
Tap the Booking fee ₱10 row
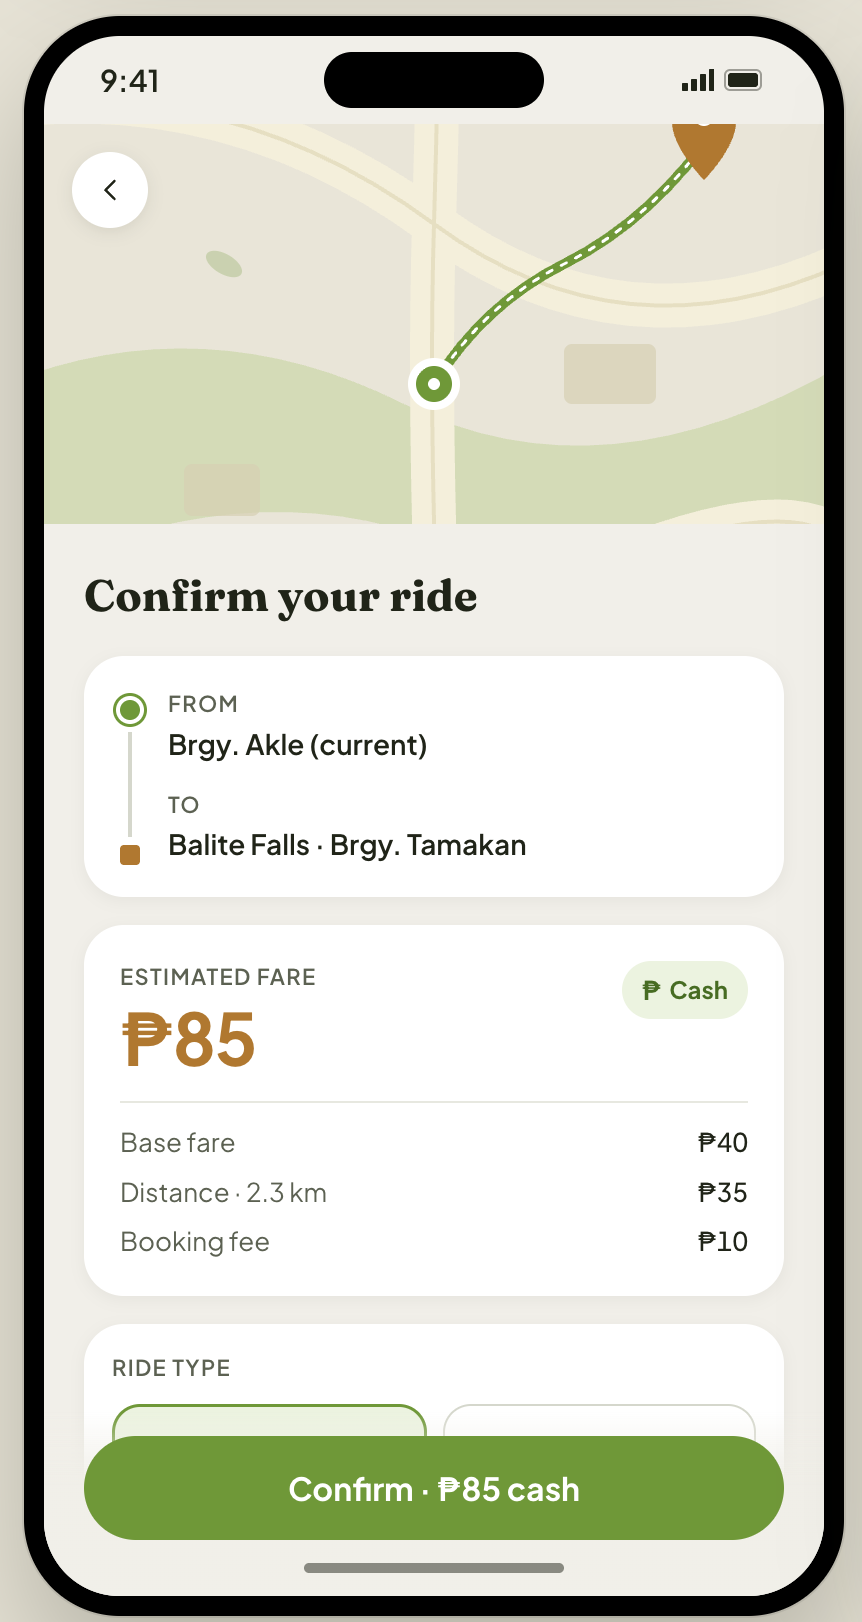[434, 1242]
